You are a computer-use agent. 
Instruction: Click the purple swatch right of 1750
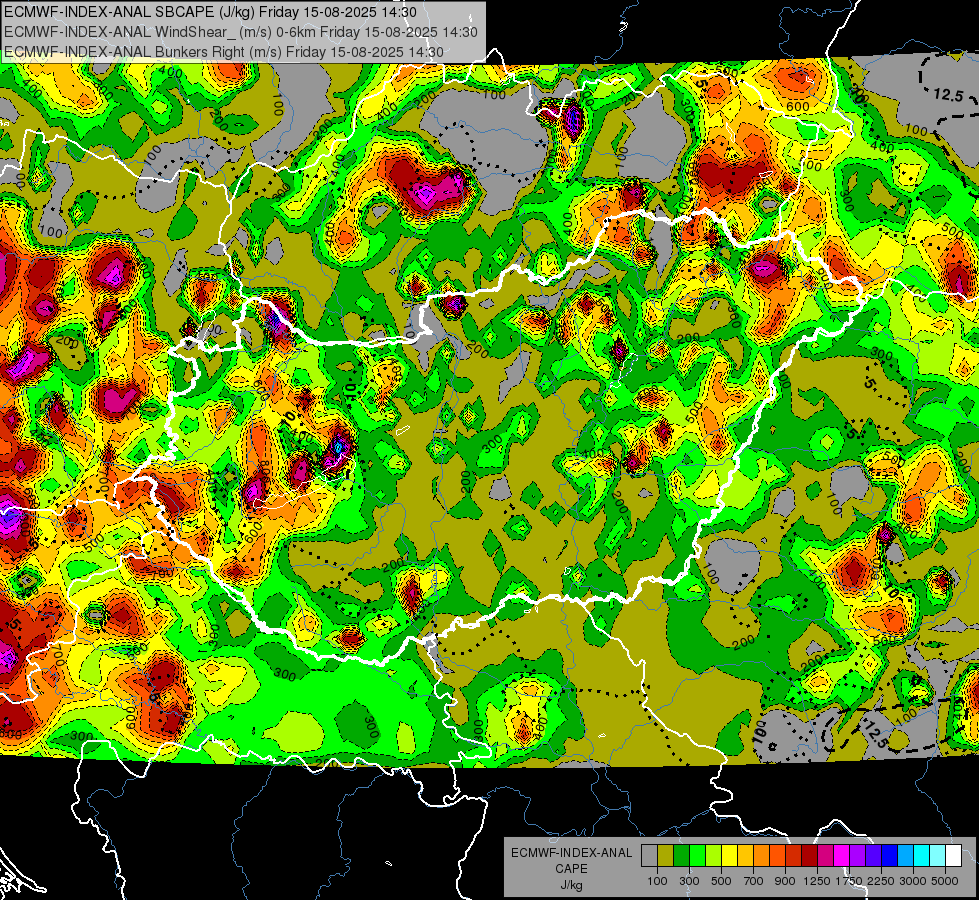(x=857, y=855)
